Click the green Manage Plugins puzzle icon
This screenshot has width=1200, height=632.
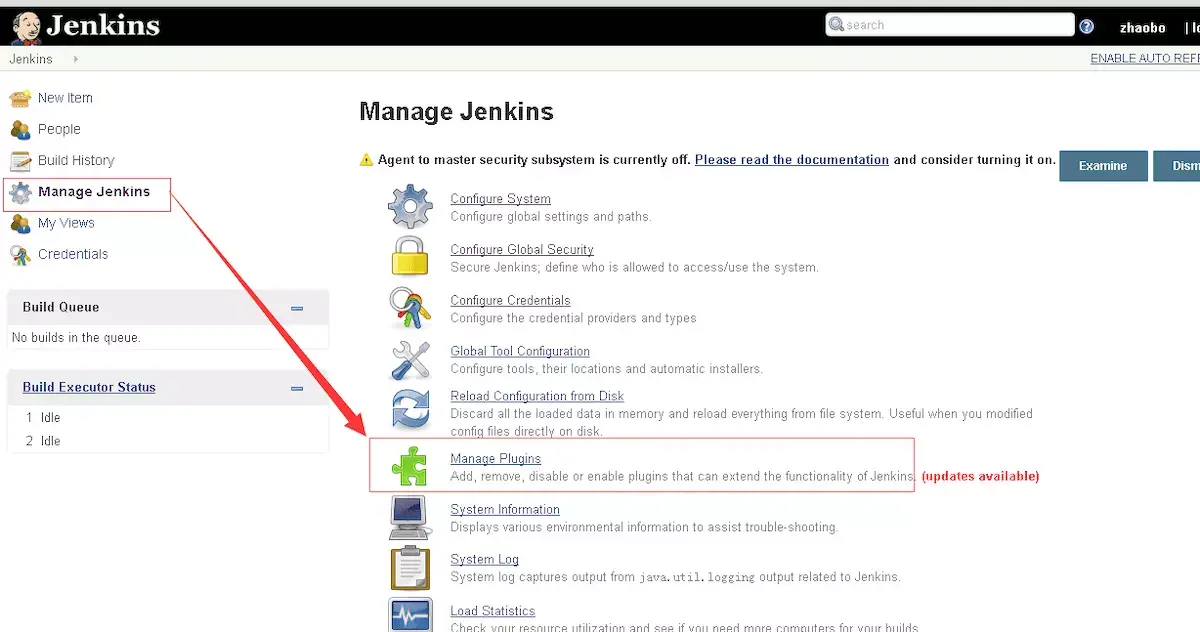(410, 466)
